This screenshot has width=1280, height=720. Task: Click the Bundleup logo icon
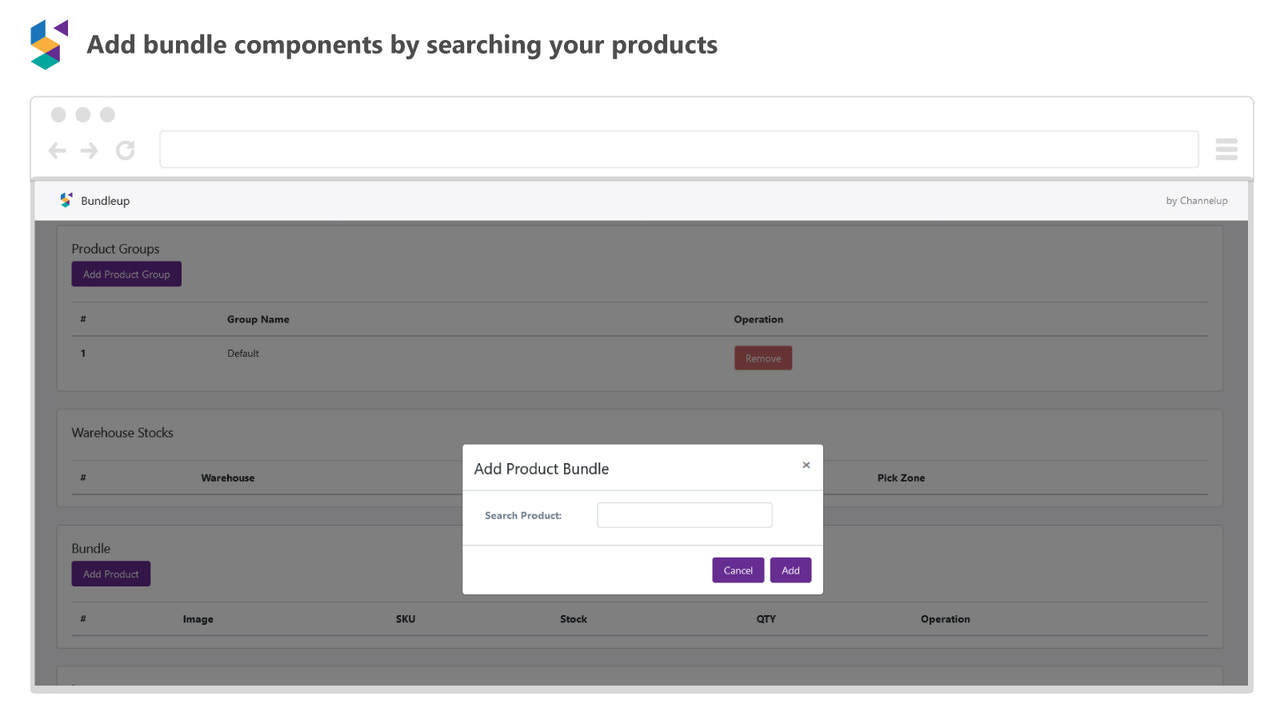[65, 200]
